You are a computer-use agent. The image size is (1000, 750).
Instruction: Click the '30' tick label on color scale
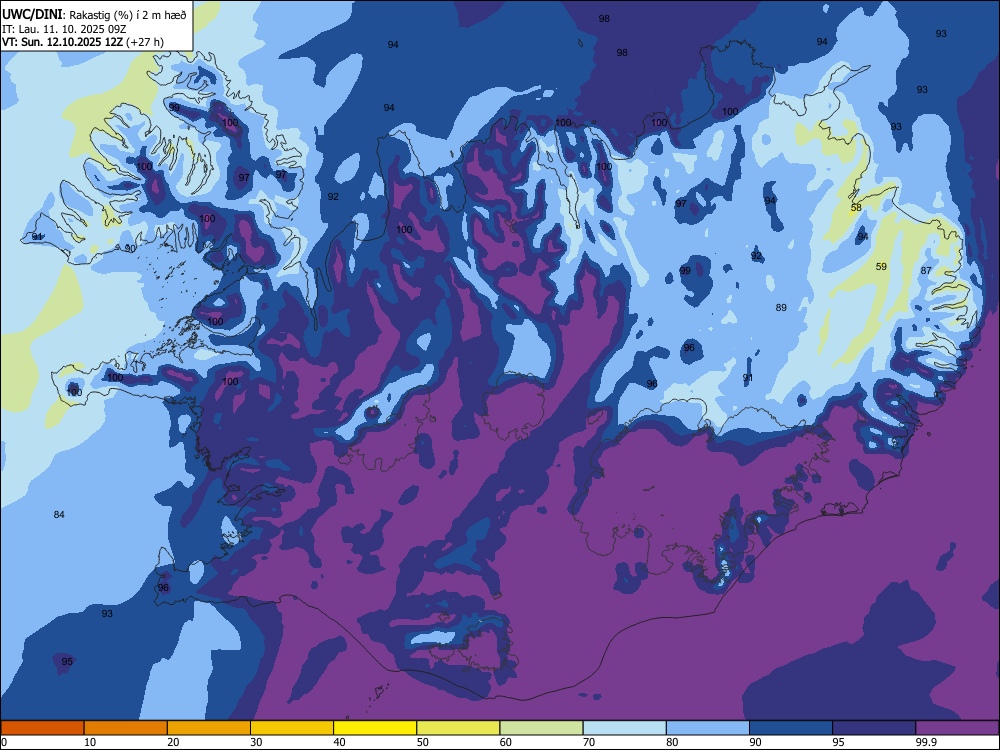(x=256, y=742)
